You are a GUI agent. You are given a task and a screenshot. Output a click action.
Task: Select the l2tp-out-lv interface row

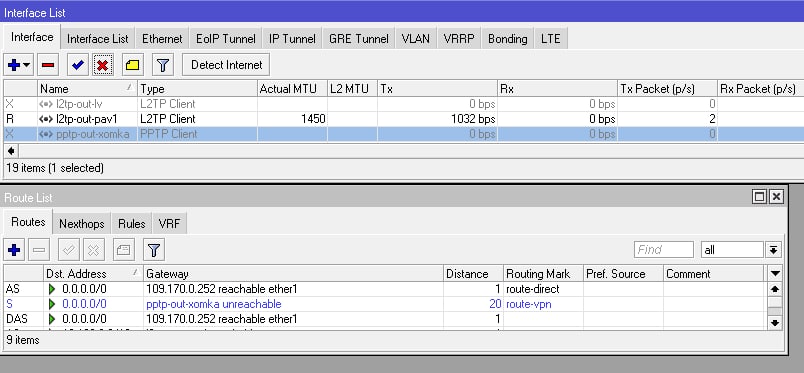pyautogui.click(x=404, y=104)
